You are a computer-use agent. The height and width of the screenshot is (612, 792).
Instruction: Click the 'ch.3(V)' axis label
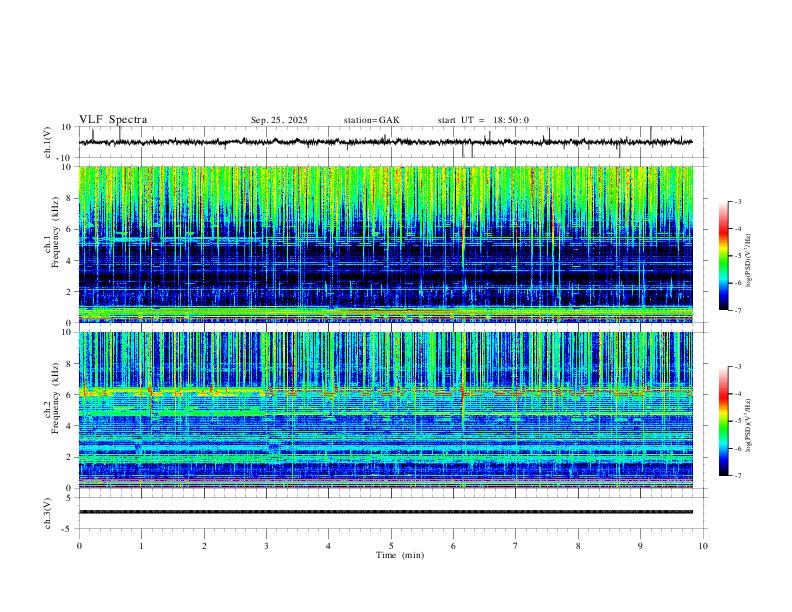pyautogui.click(x=48, y=513)
